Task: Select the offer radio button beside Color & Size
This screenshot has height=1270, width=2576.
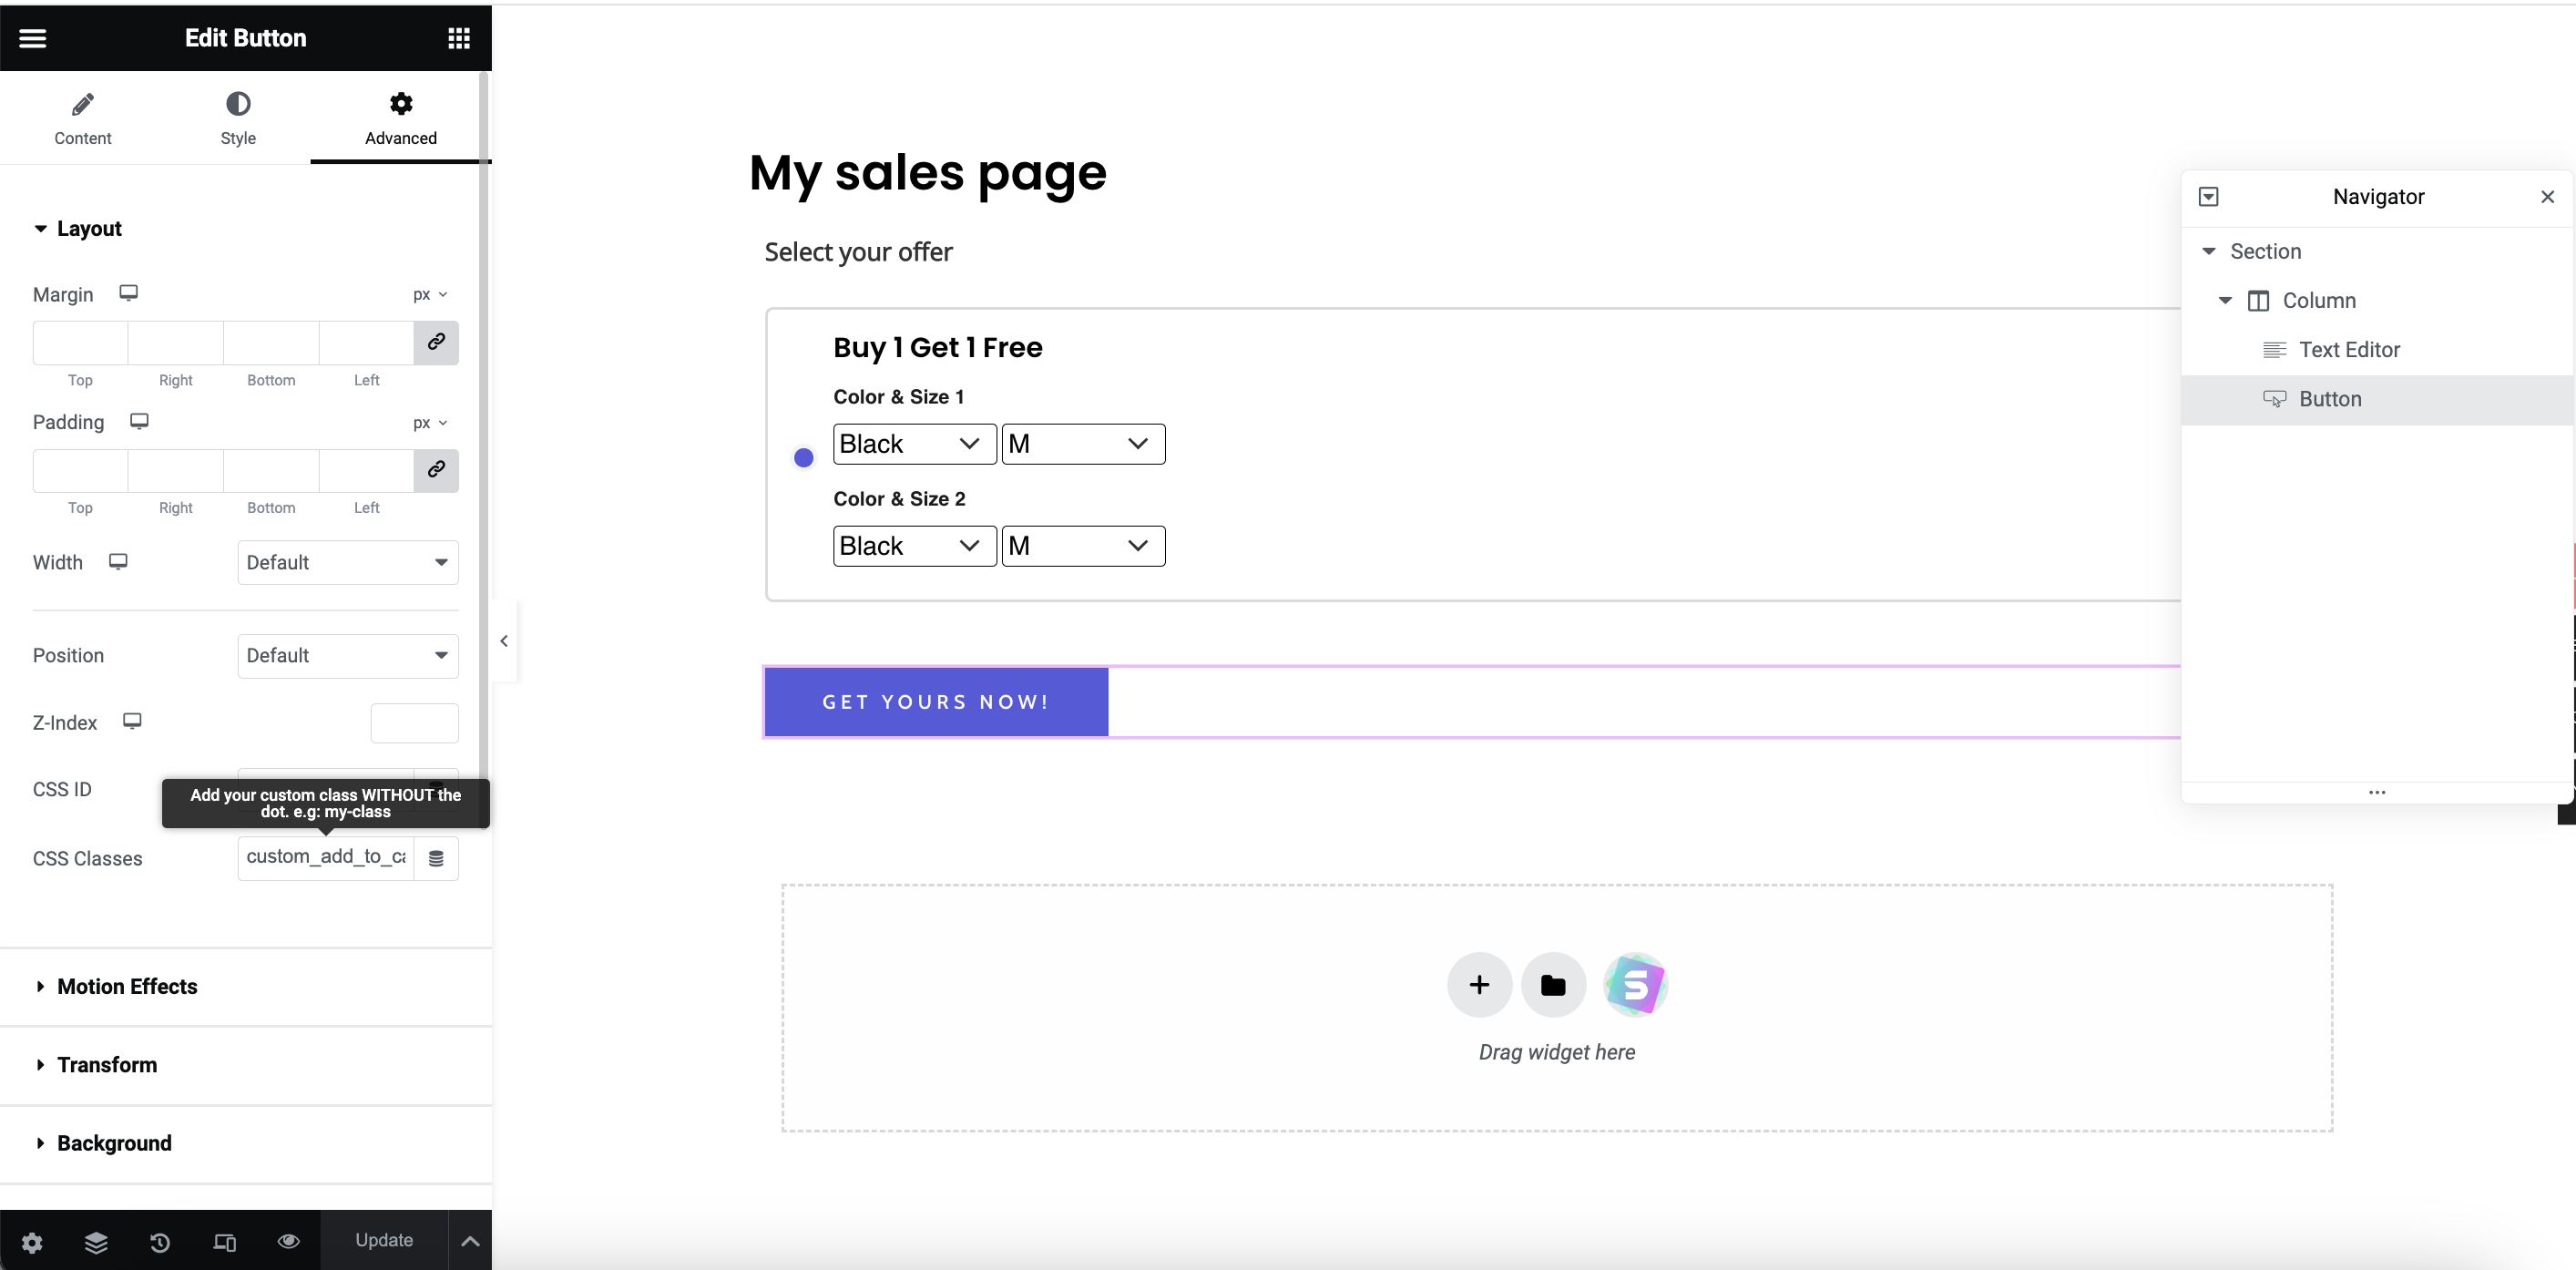Action: [803, 458]
